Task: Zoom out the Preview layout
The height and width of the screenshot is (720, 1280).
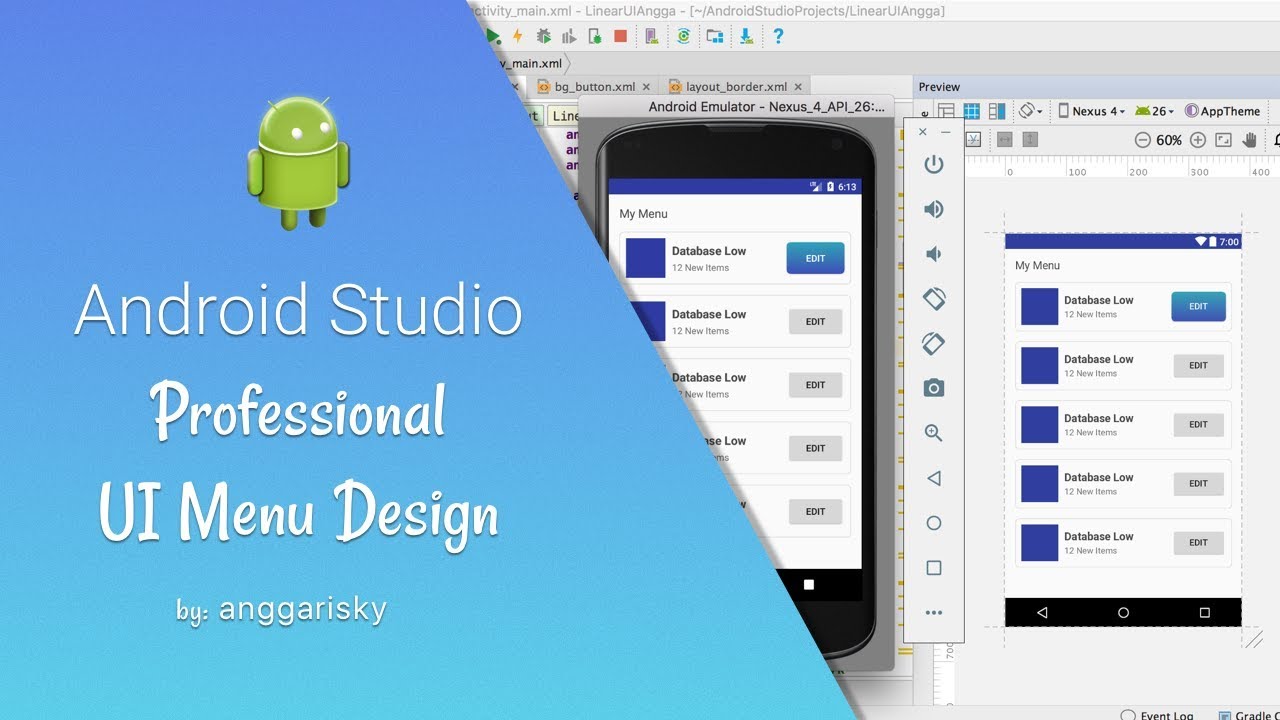Action: coord(1142,140)
